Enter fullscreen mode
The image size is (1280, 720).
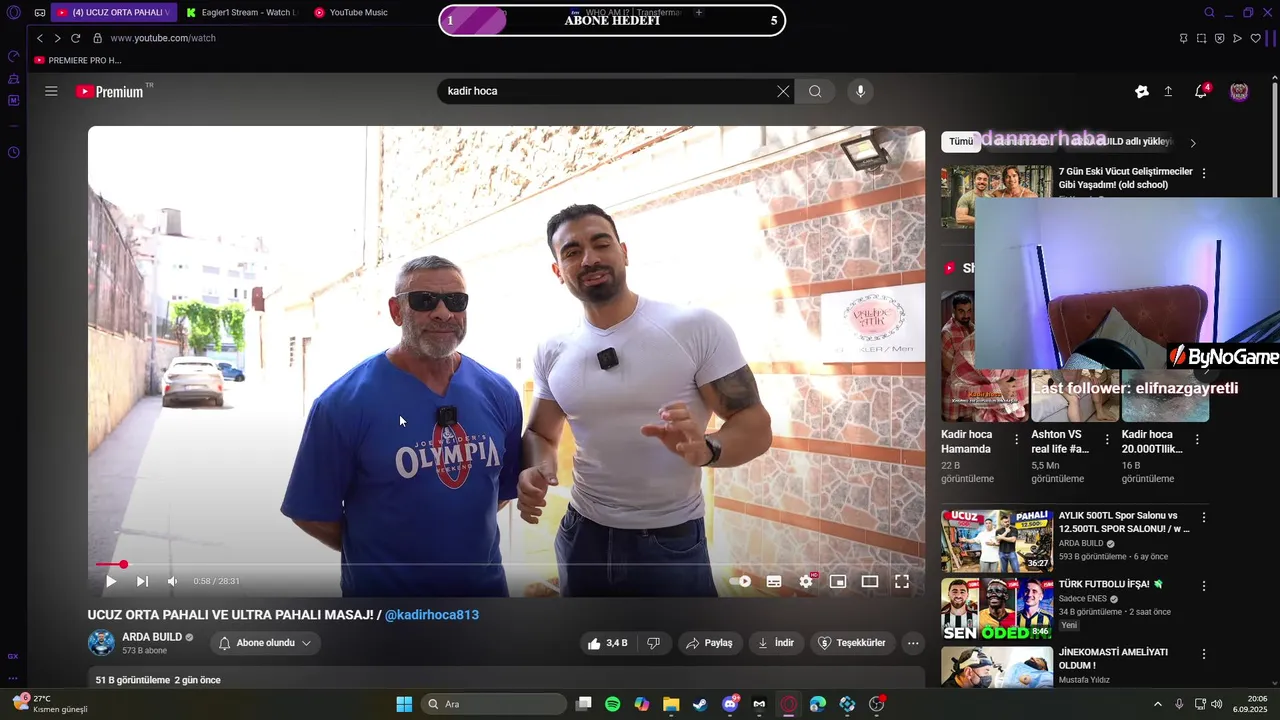coord(901,581)
